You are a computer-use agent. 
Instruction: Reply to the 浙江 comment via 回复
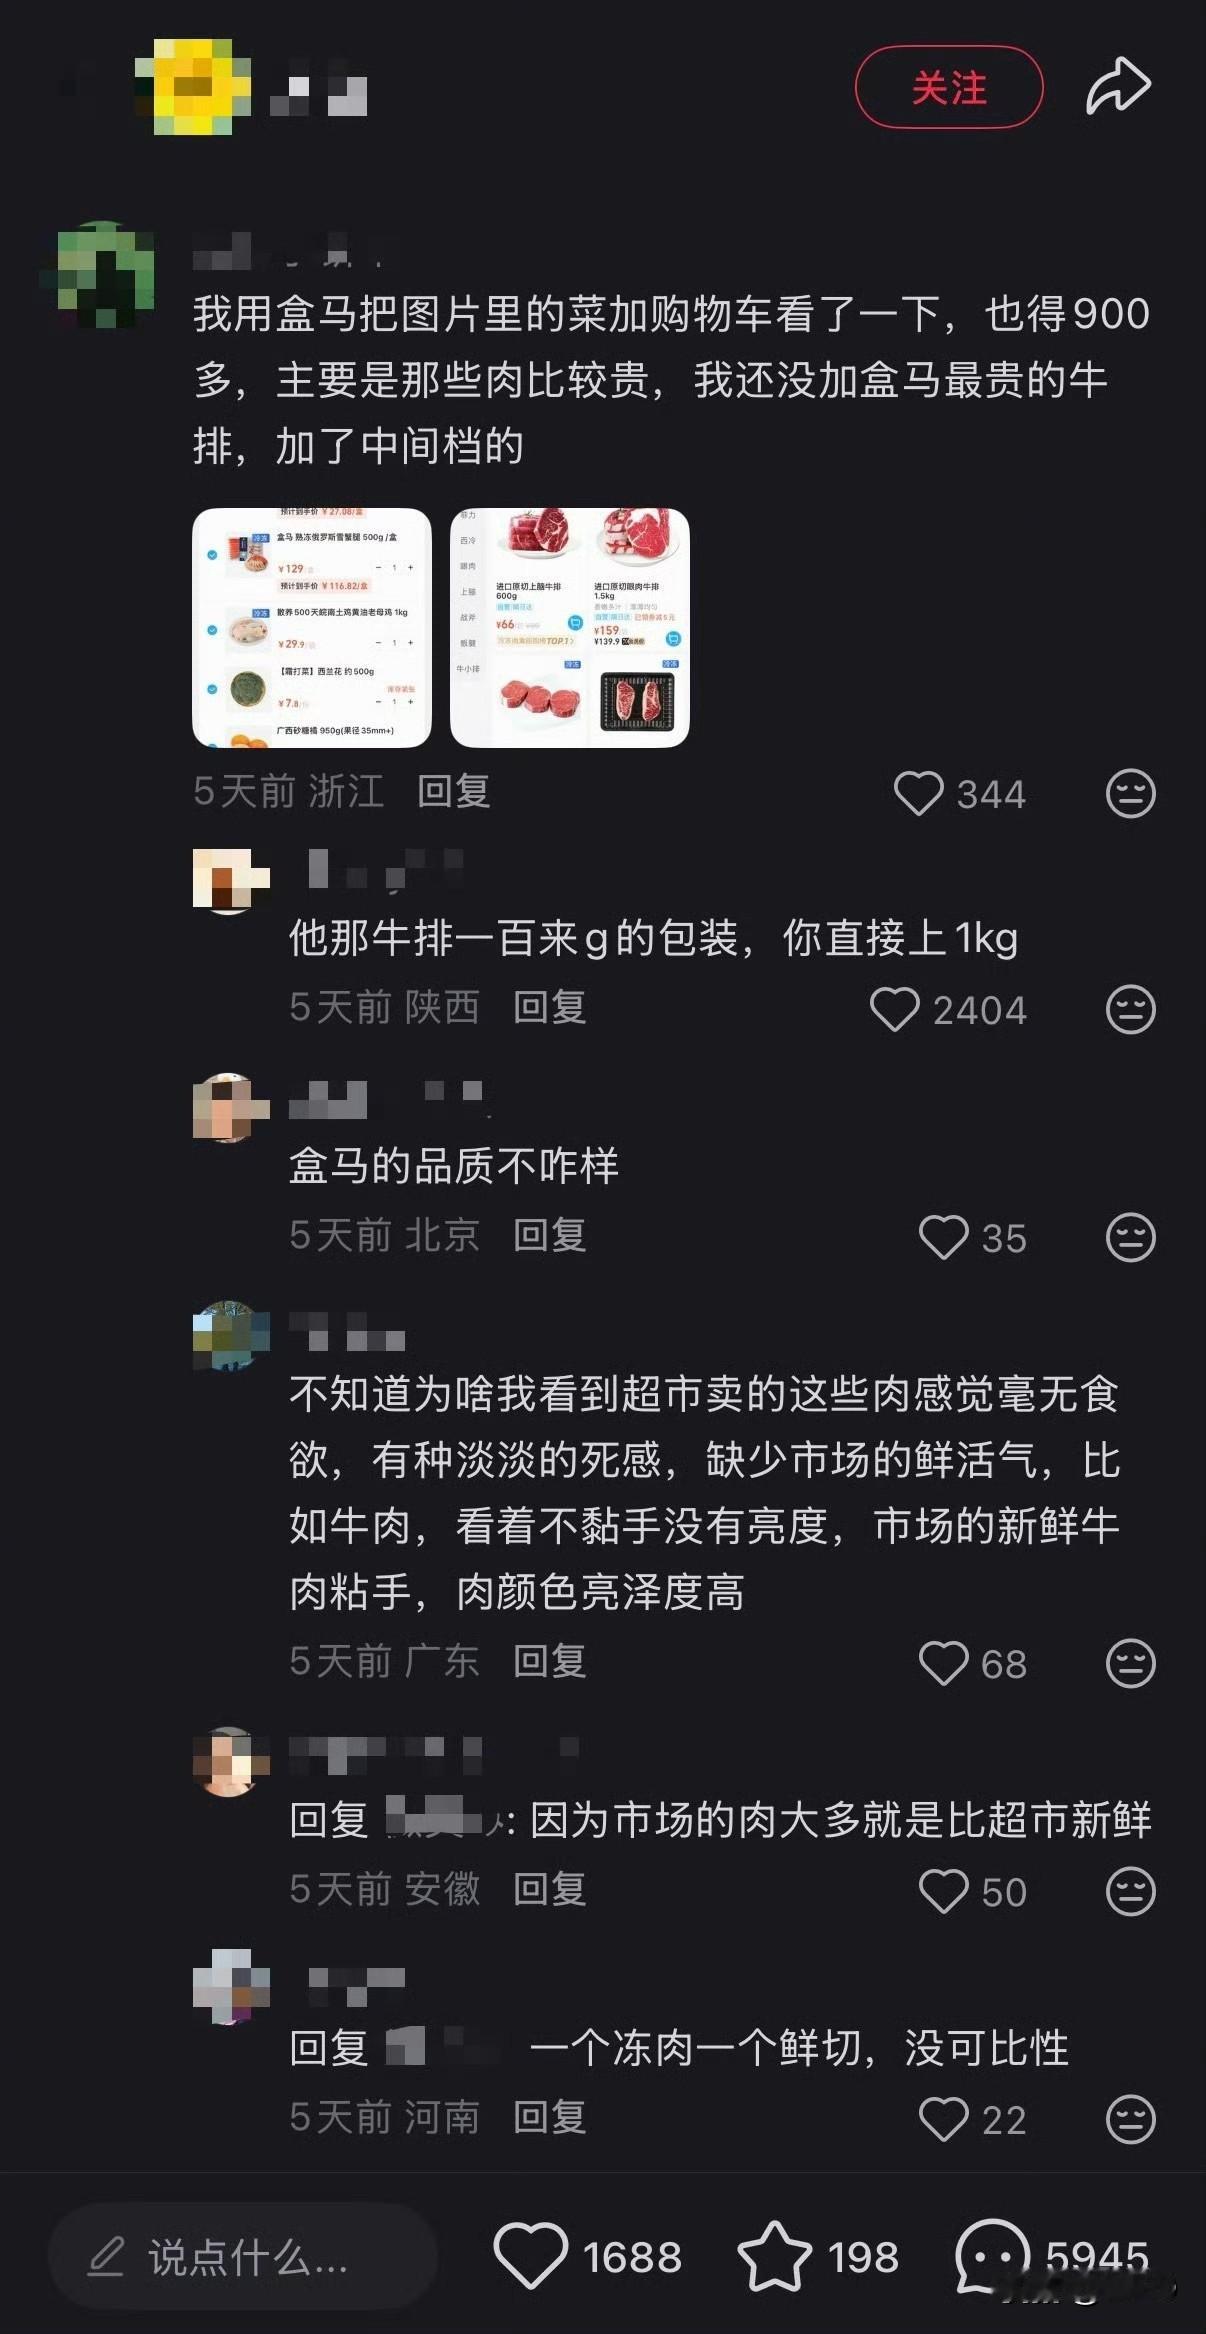point(453,791)
